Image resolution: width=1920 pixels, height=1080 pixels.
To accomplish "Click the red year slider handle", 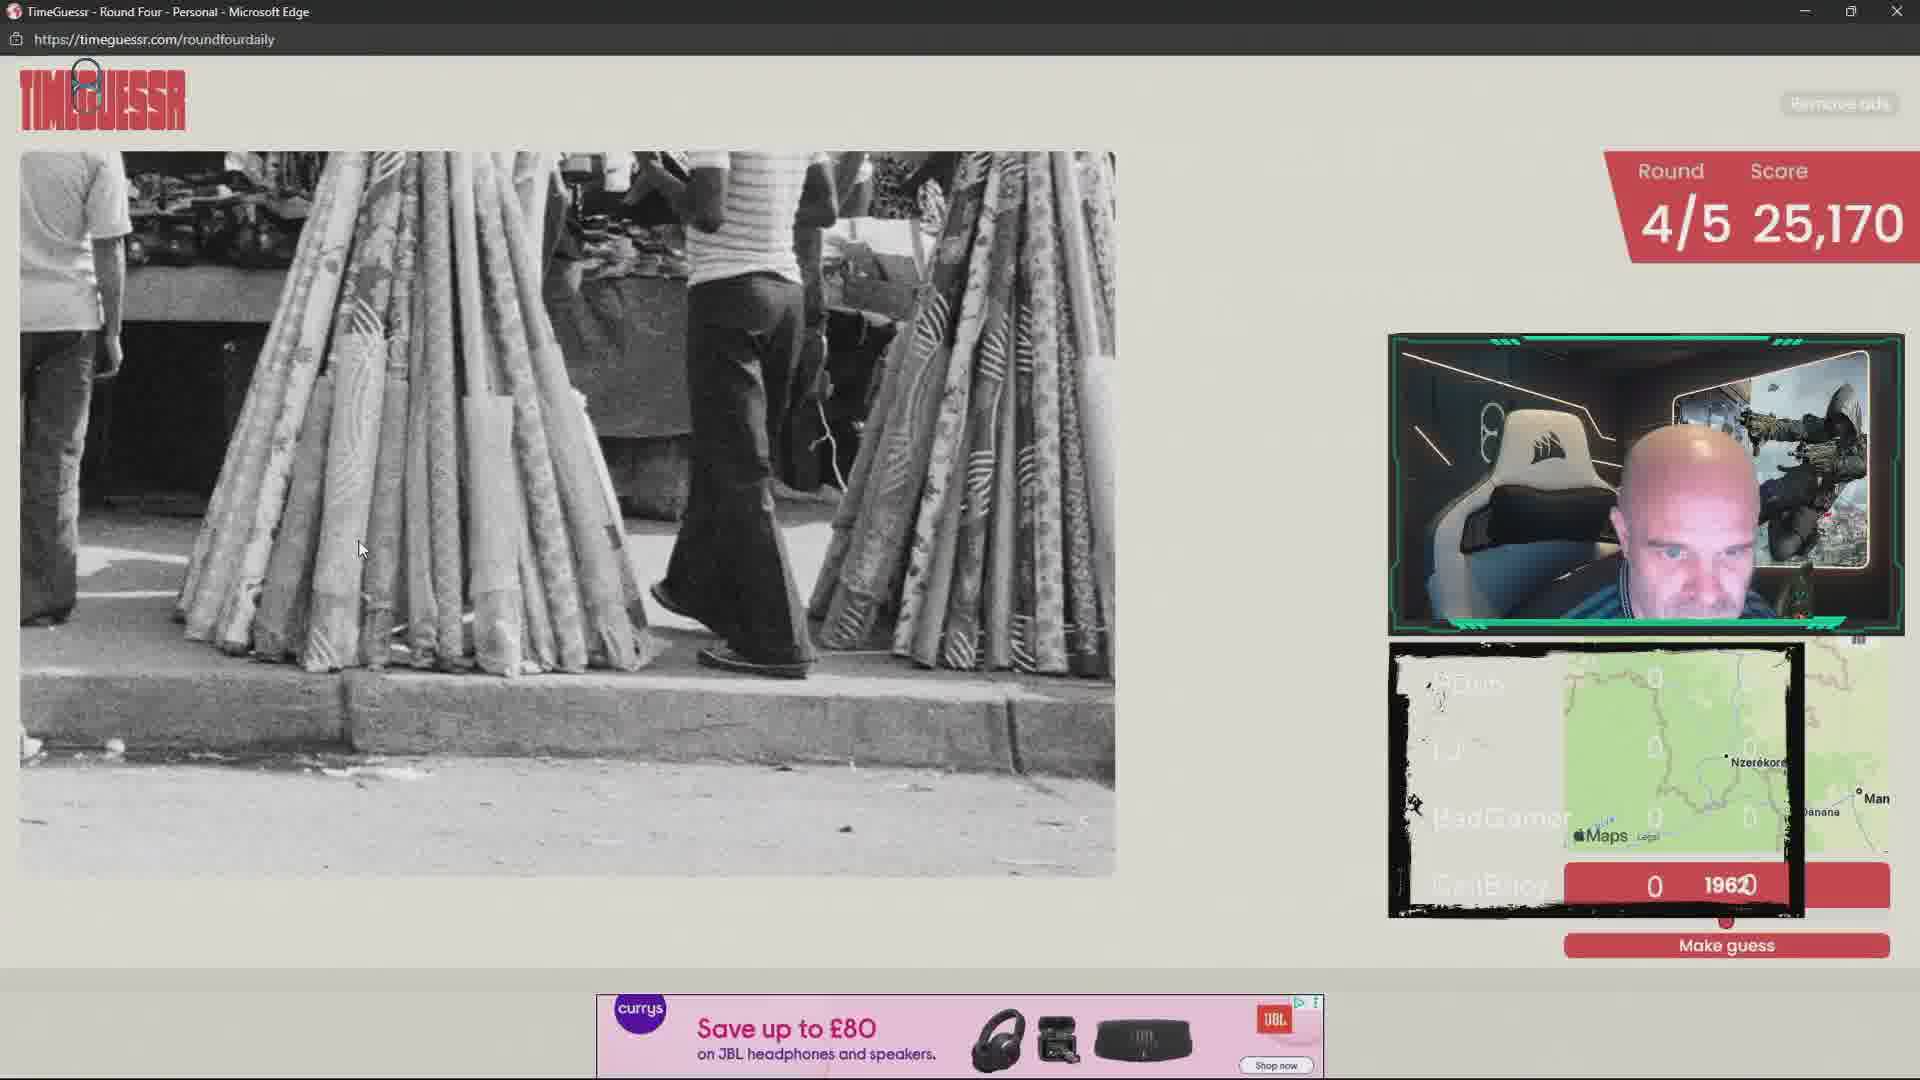I will (x=1726, y=922).
